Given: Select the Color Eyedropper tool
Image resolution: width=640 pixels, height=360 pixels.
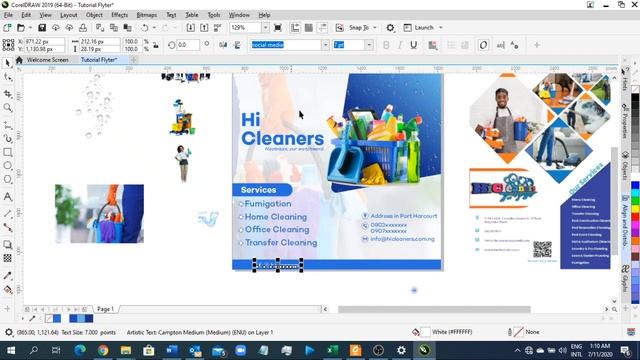Looking at the screenshot, I should coord(7,276).
